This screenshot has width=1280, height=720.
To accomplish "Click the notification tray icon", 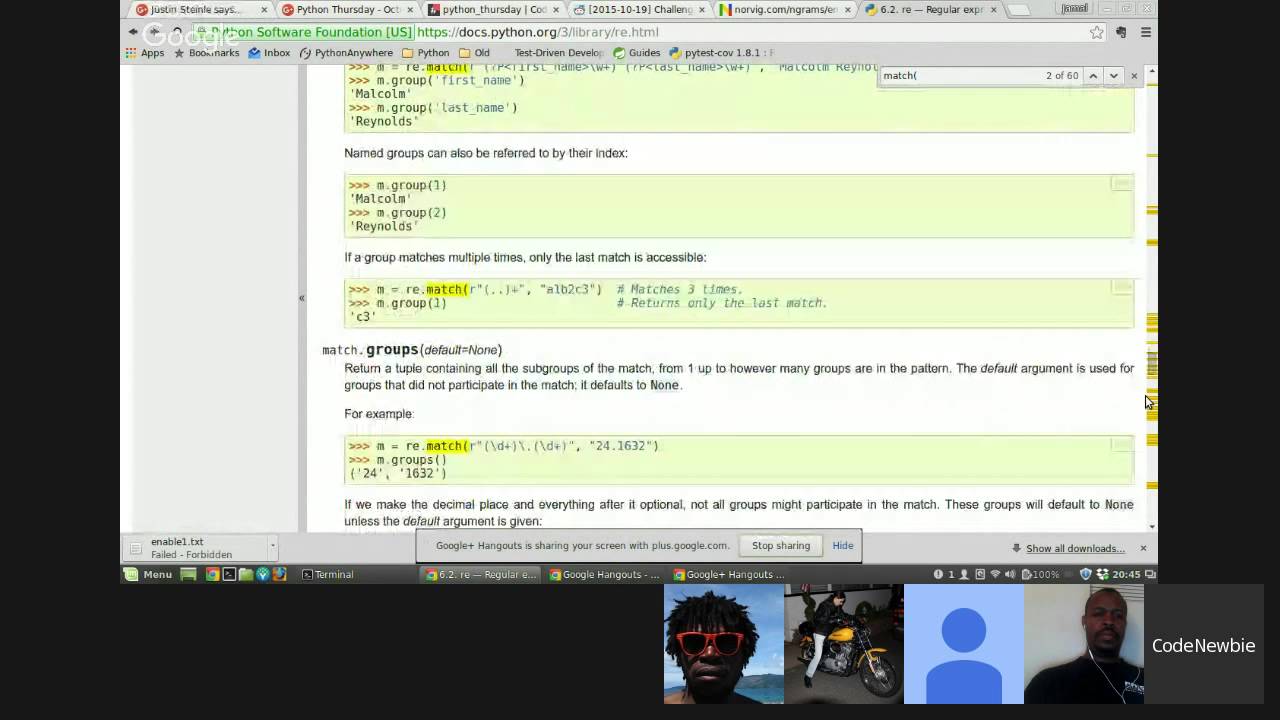I will click(x=938, y=574).
